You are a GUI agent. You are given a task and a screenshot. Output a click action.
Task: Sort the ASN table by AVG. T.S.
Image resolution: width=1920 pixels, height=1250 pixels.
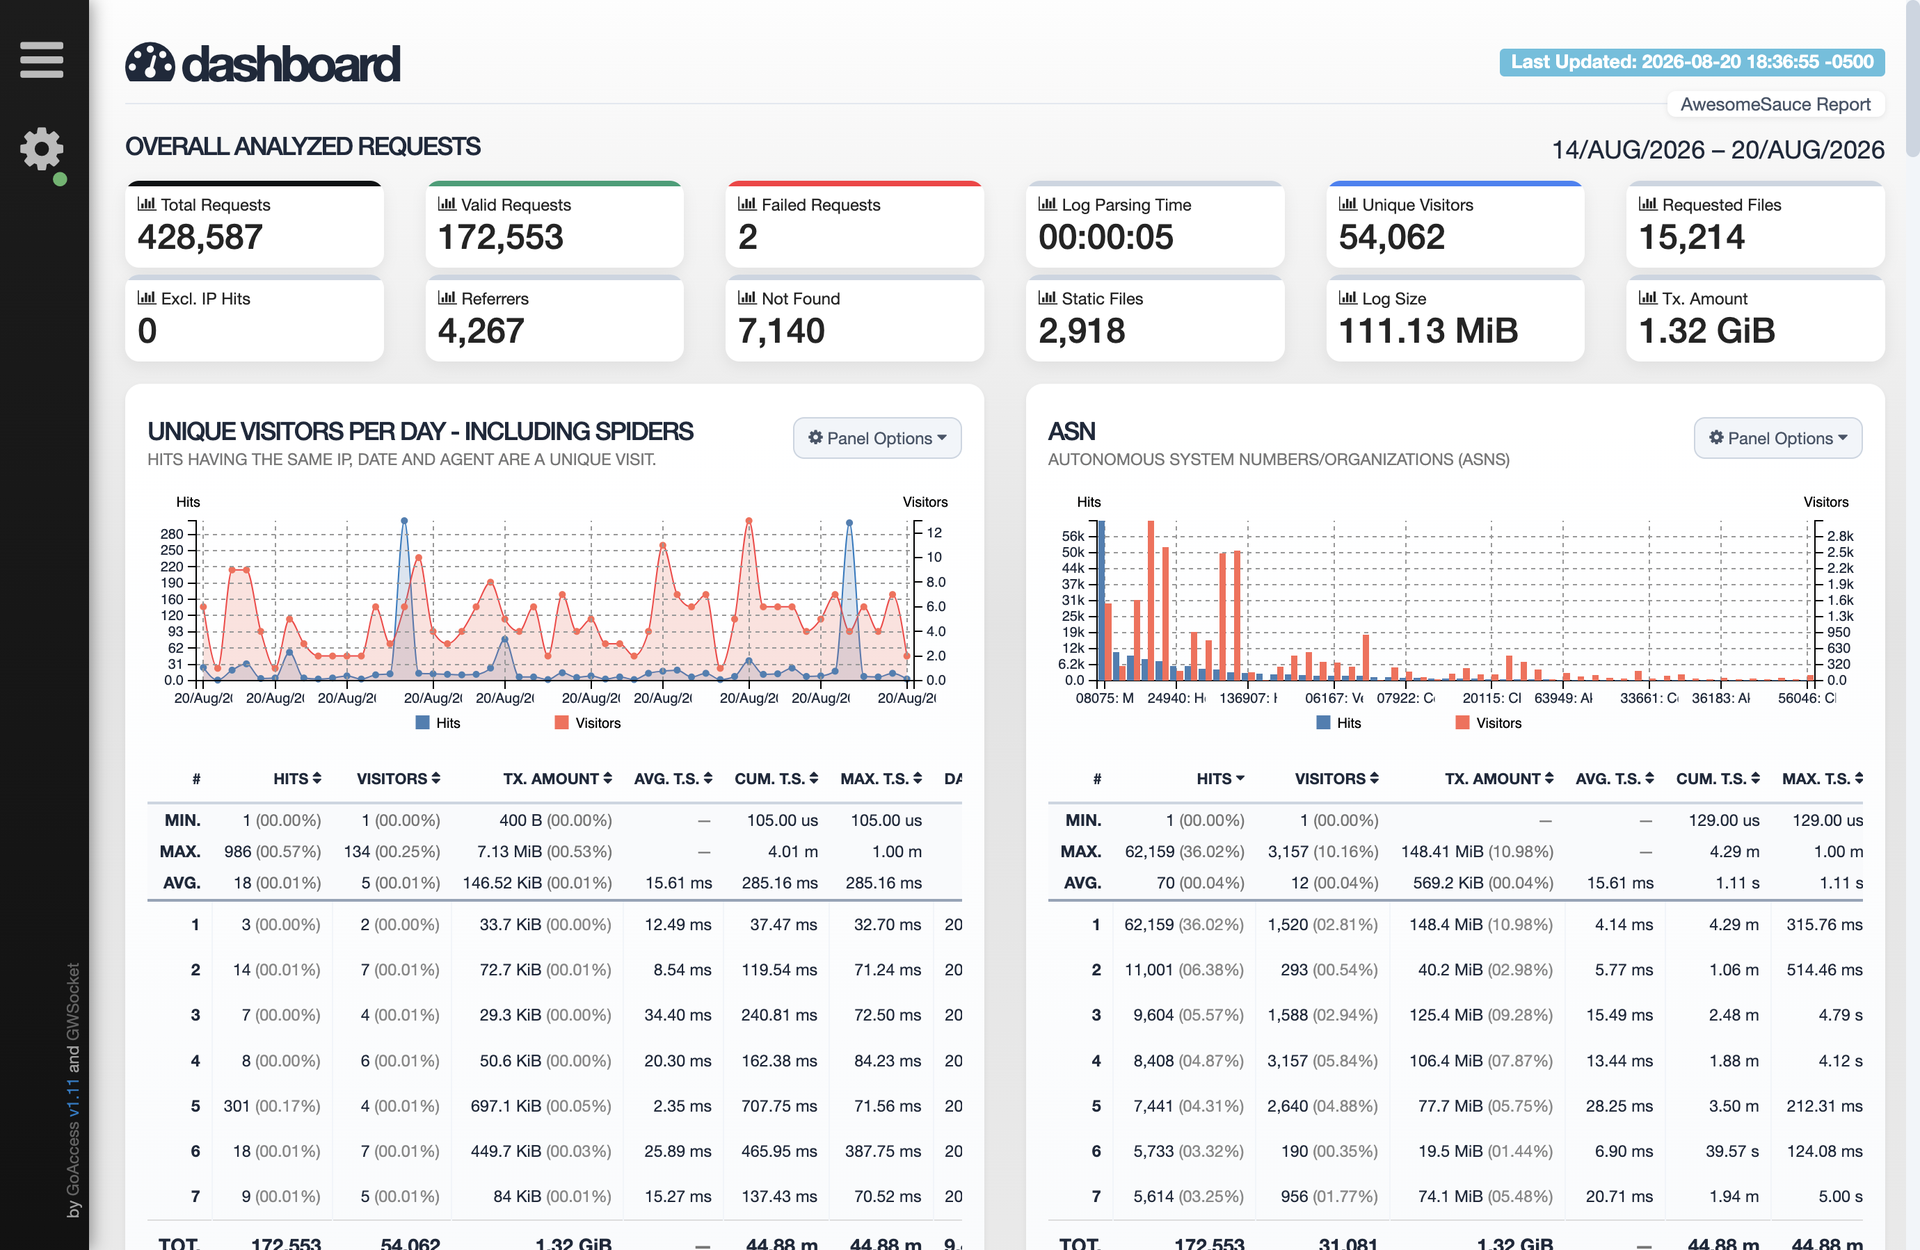click(1615, 779)
